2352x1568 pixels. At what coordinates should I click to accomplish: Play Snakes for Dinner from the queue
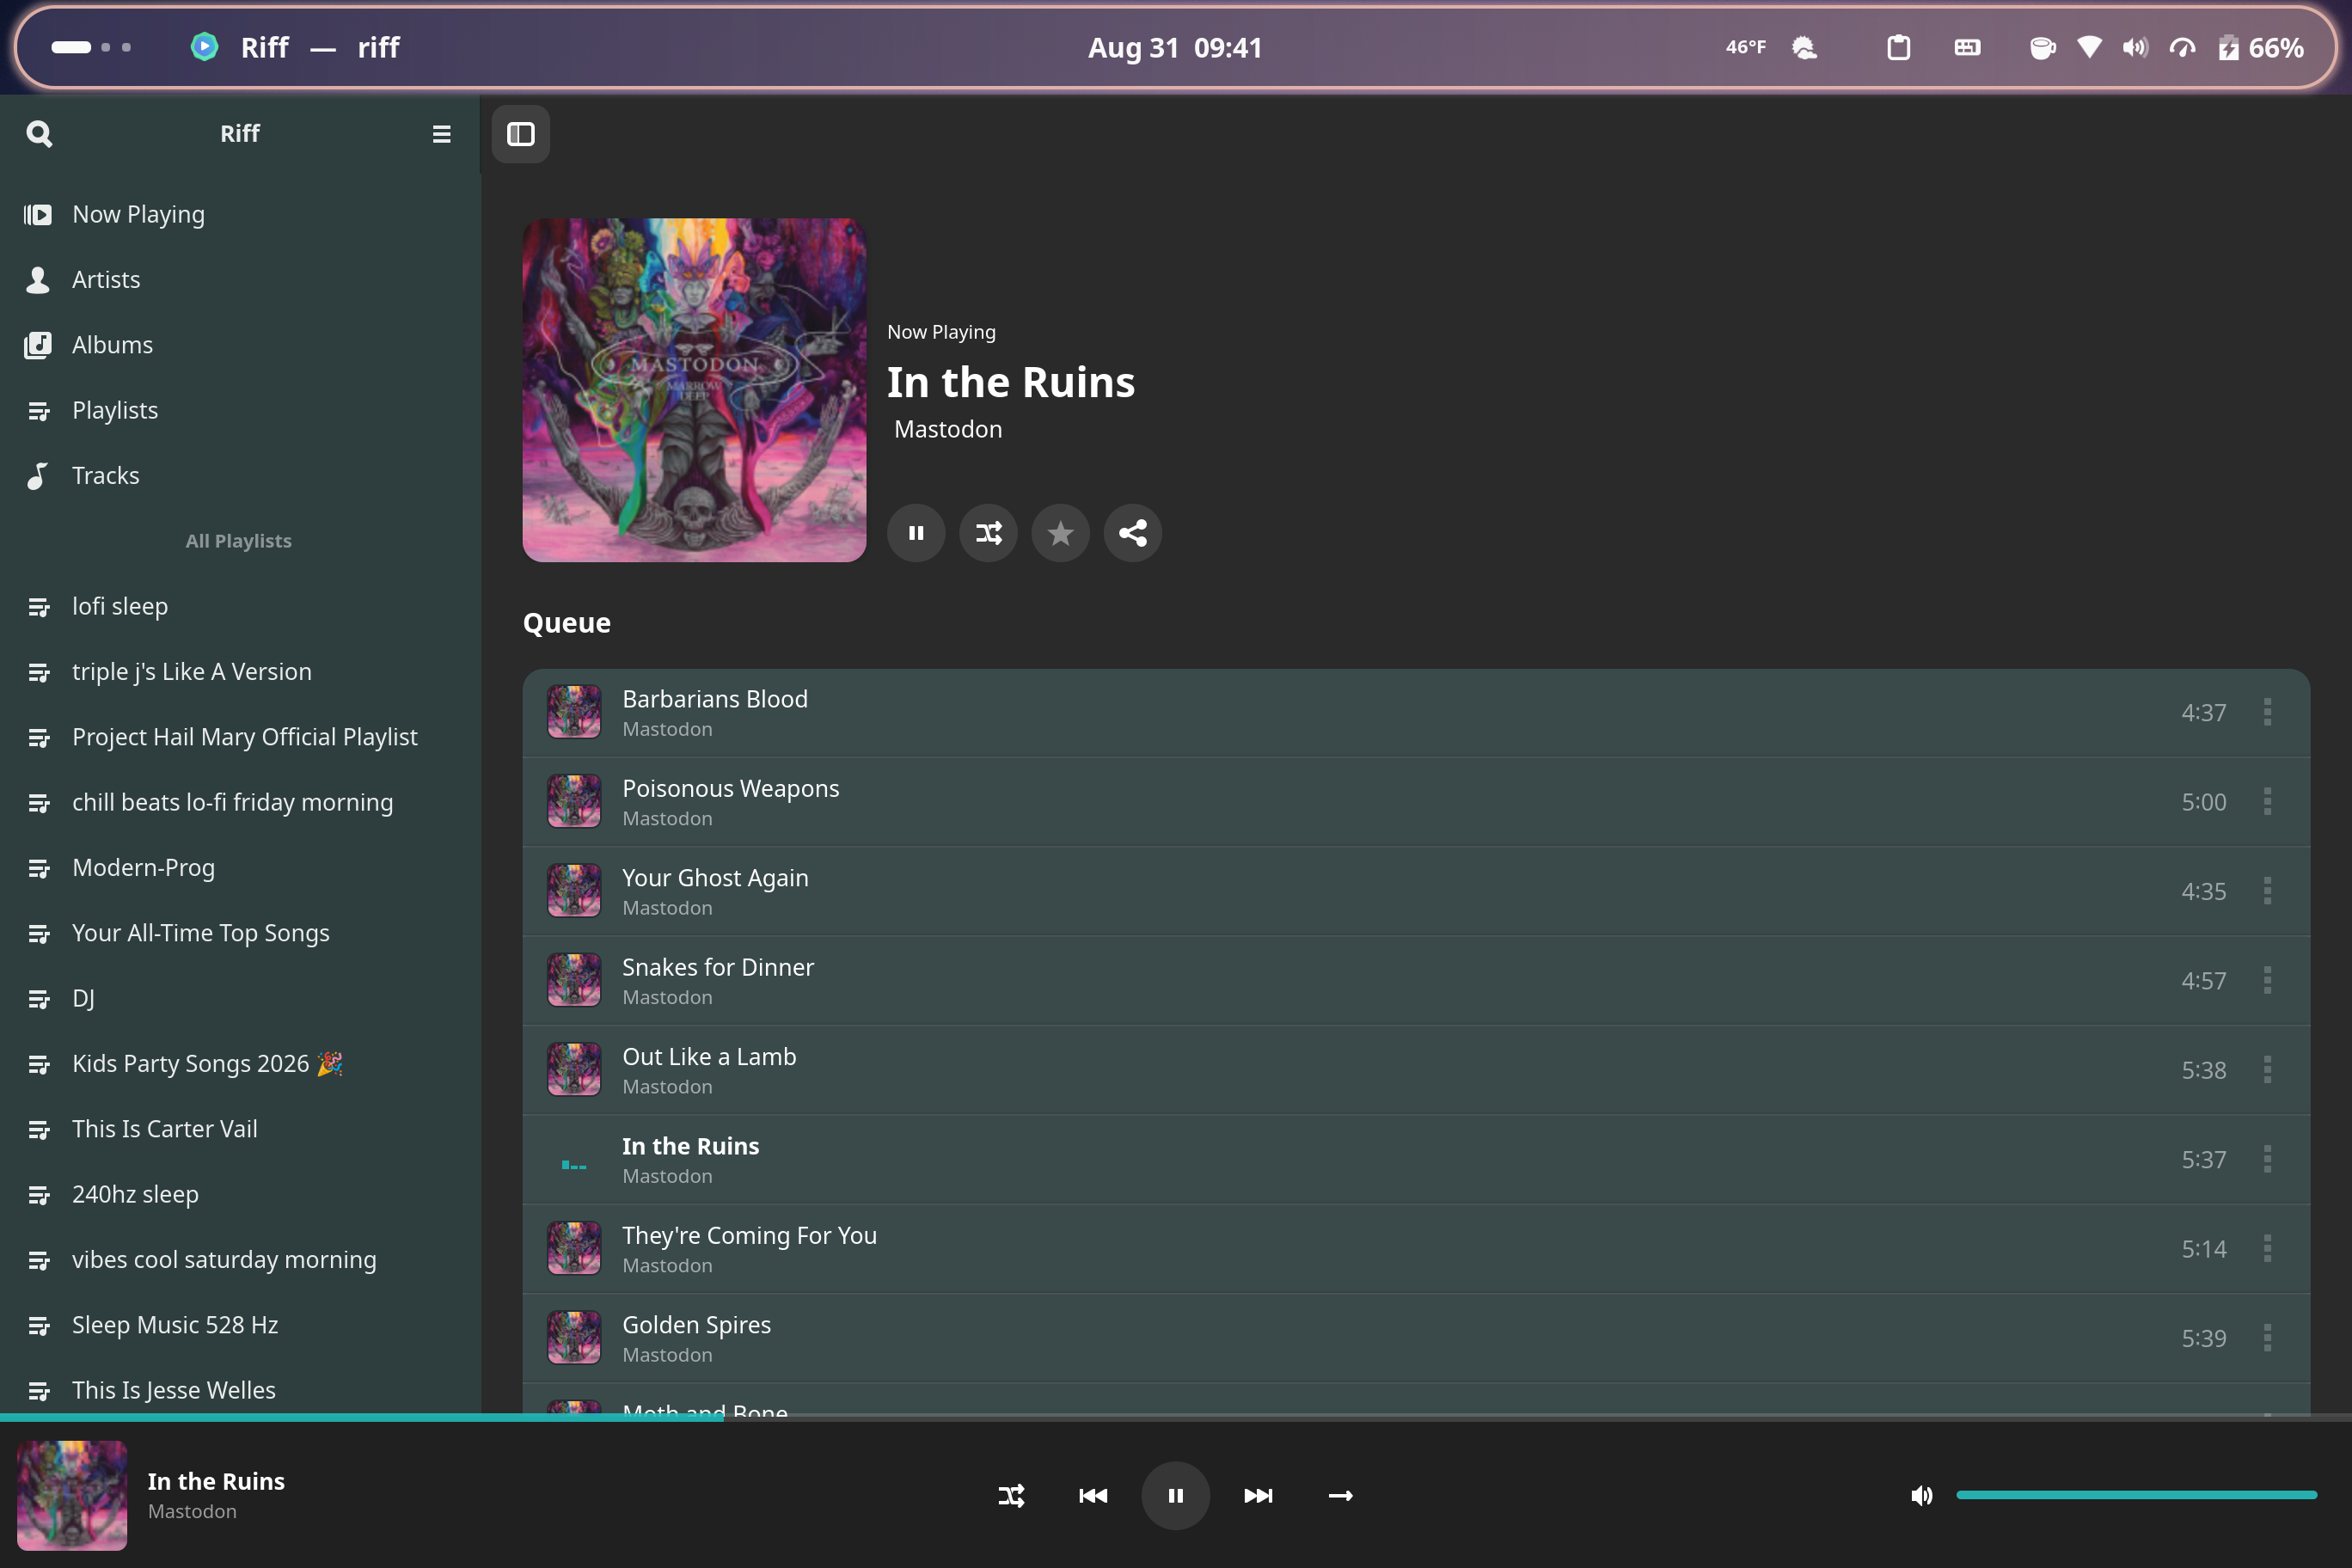1416,980
